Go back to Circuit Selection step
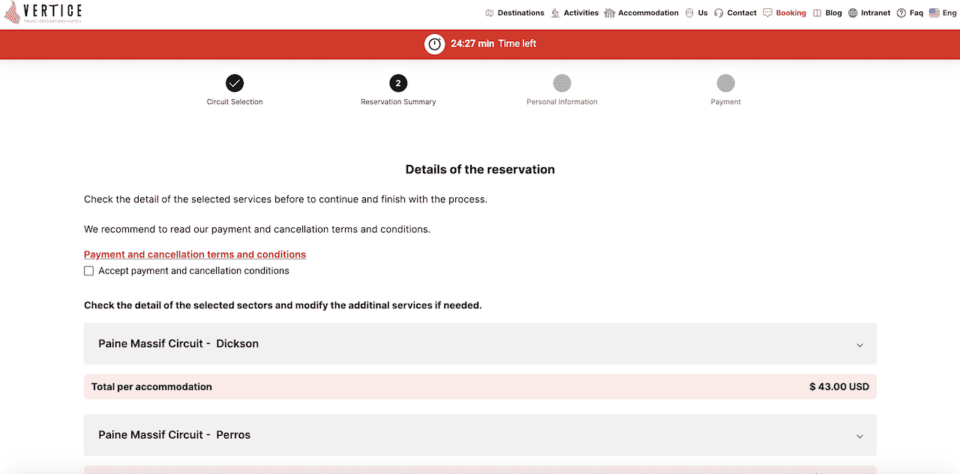This screenshot has height=474, width=960. (234, 83)
